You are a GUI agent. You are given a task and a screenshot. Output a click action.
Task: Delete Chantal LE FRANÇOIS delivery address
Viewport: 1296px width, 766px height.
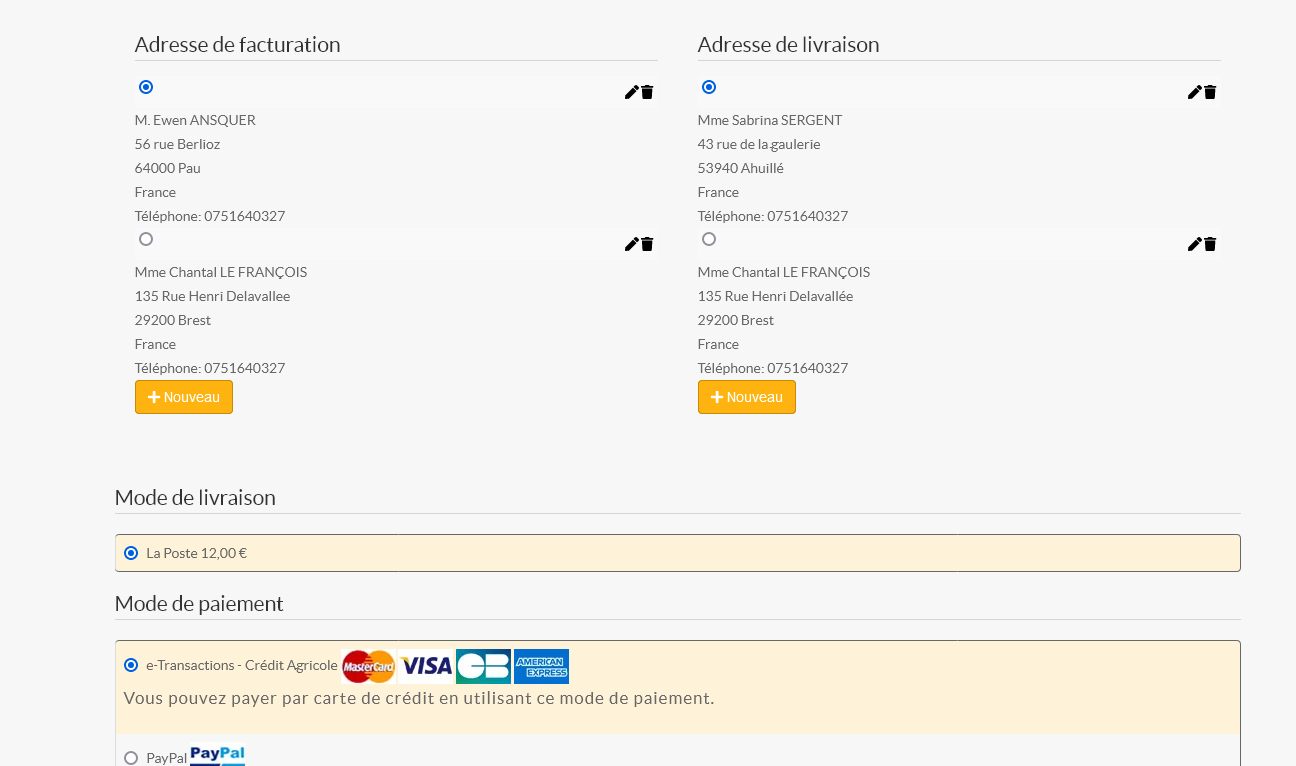click(x=1210, y=244)
